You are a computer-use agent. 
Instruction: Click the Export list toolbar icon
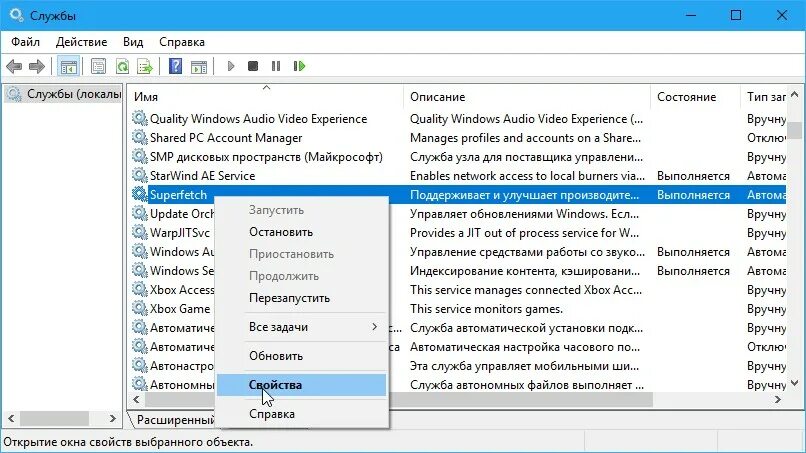145,66
